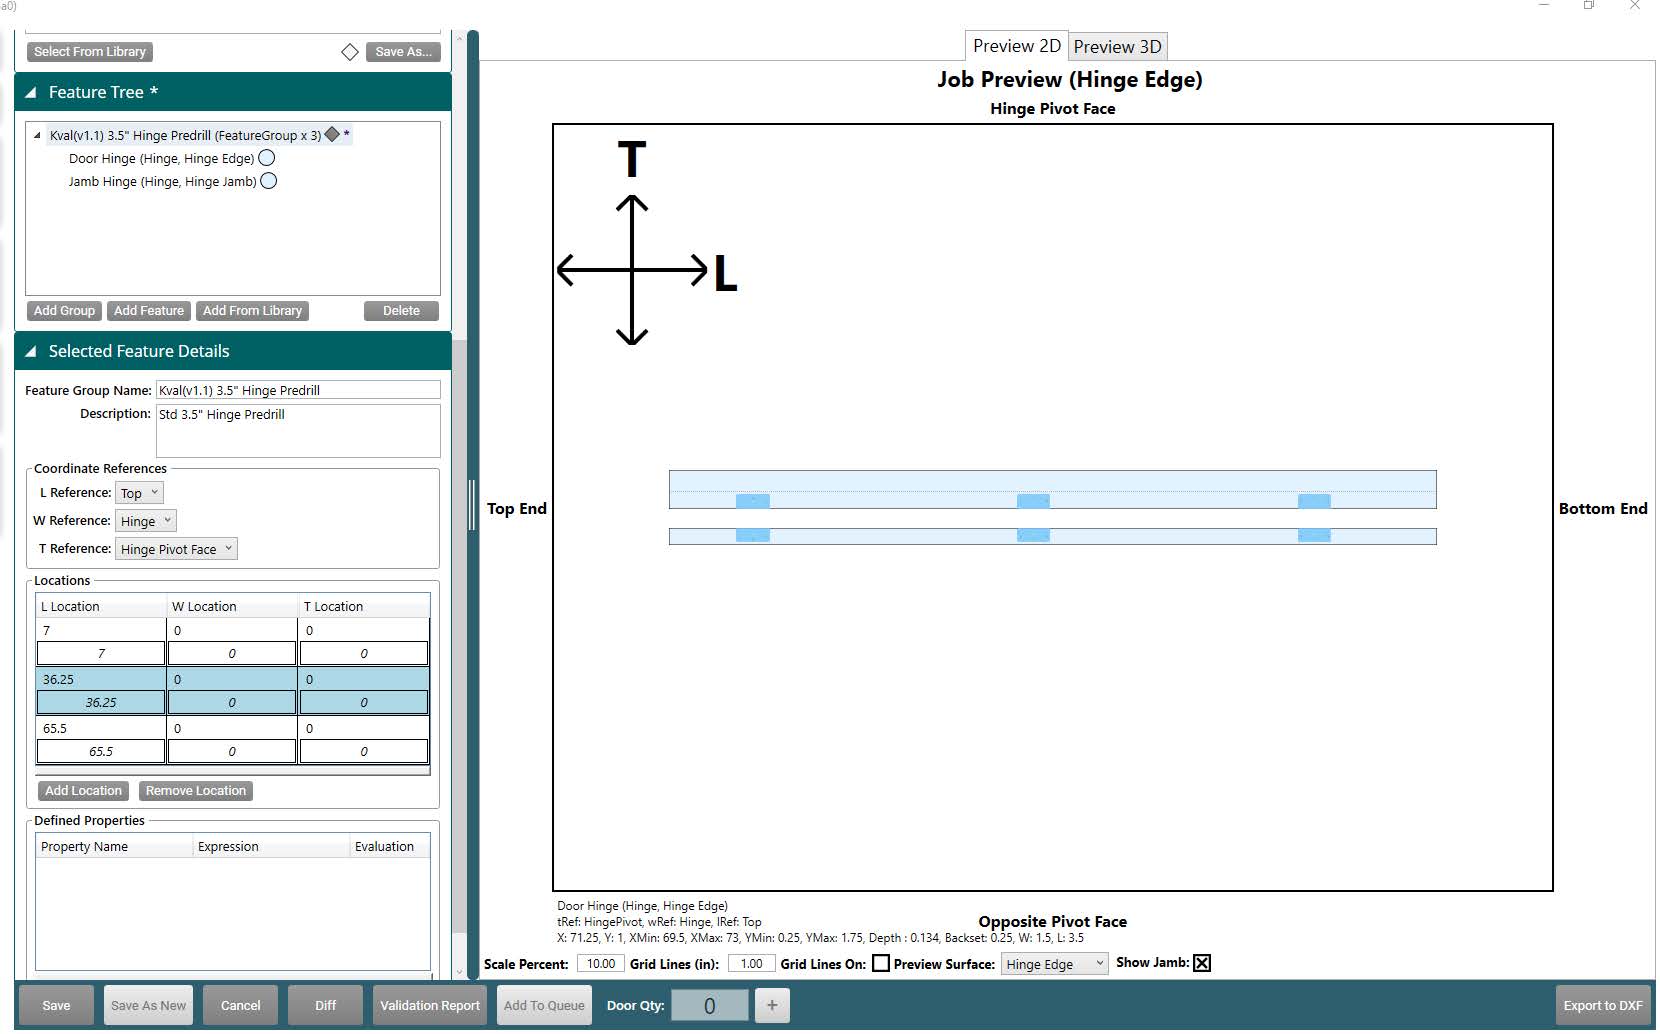
Task: Click the Add To Queue button
Action: (x=544, y=1006)
